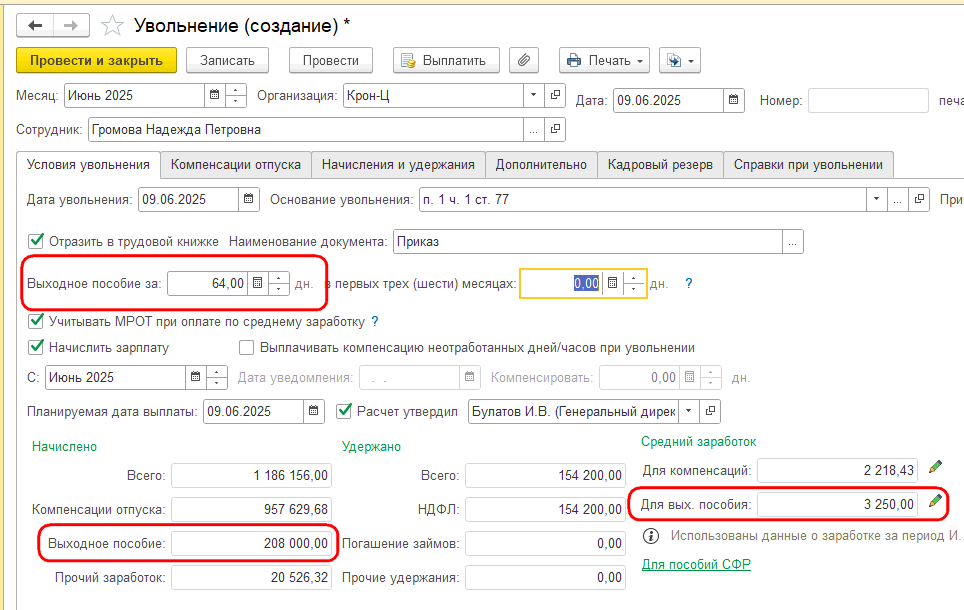The height and width of the screenshot is (610, 964).
Task: Expand the Организация dropdown list
Action: click(534, 95)
